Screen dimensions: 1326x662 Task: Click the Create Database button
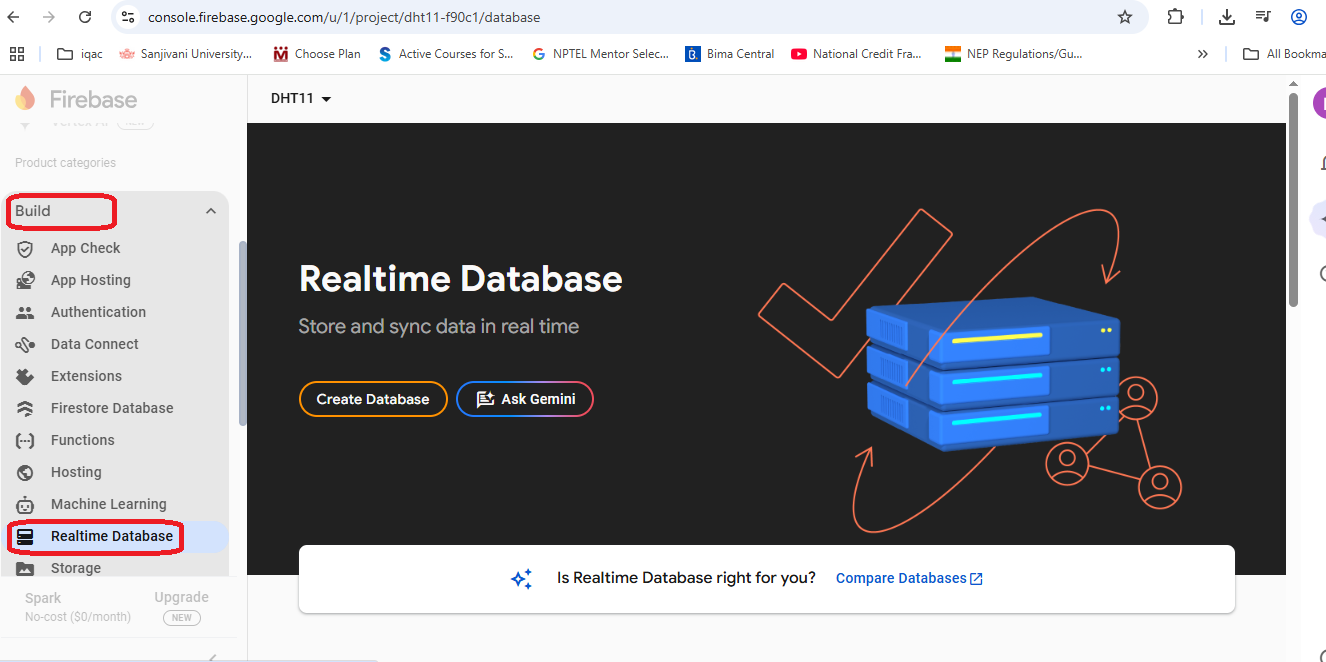[x=373, y=399]
